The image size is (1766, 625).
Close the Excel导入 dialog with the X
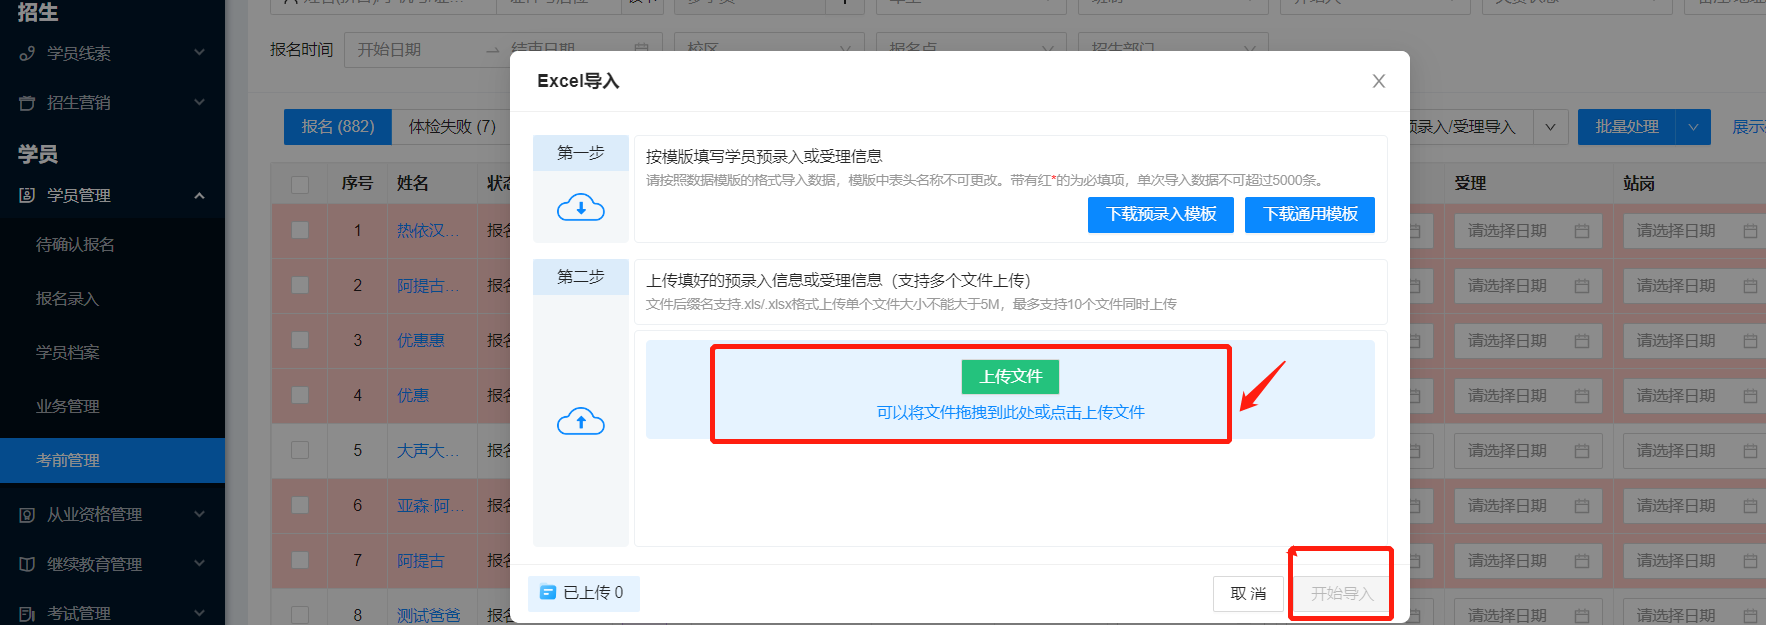click(x=1378, y=81)
